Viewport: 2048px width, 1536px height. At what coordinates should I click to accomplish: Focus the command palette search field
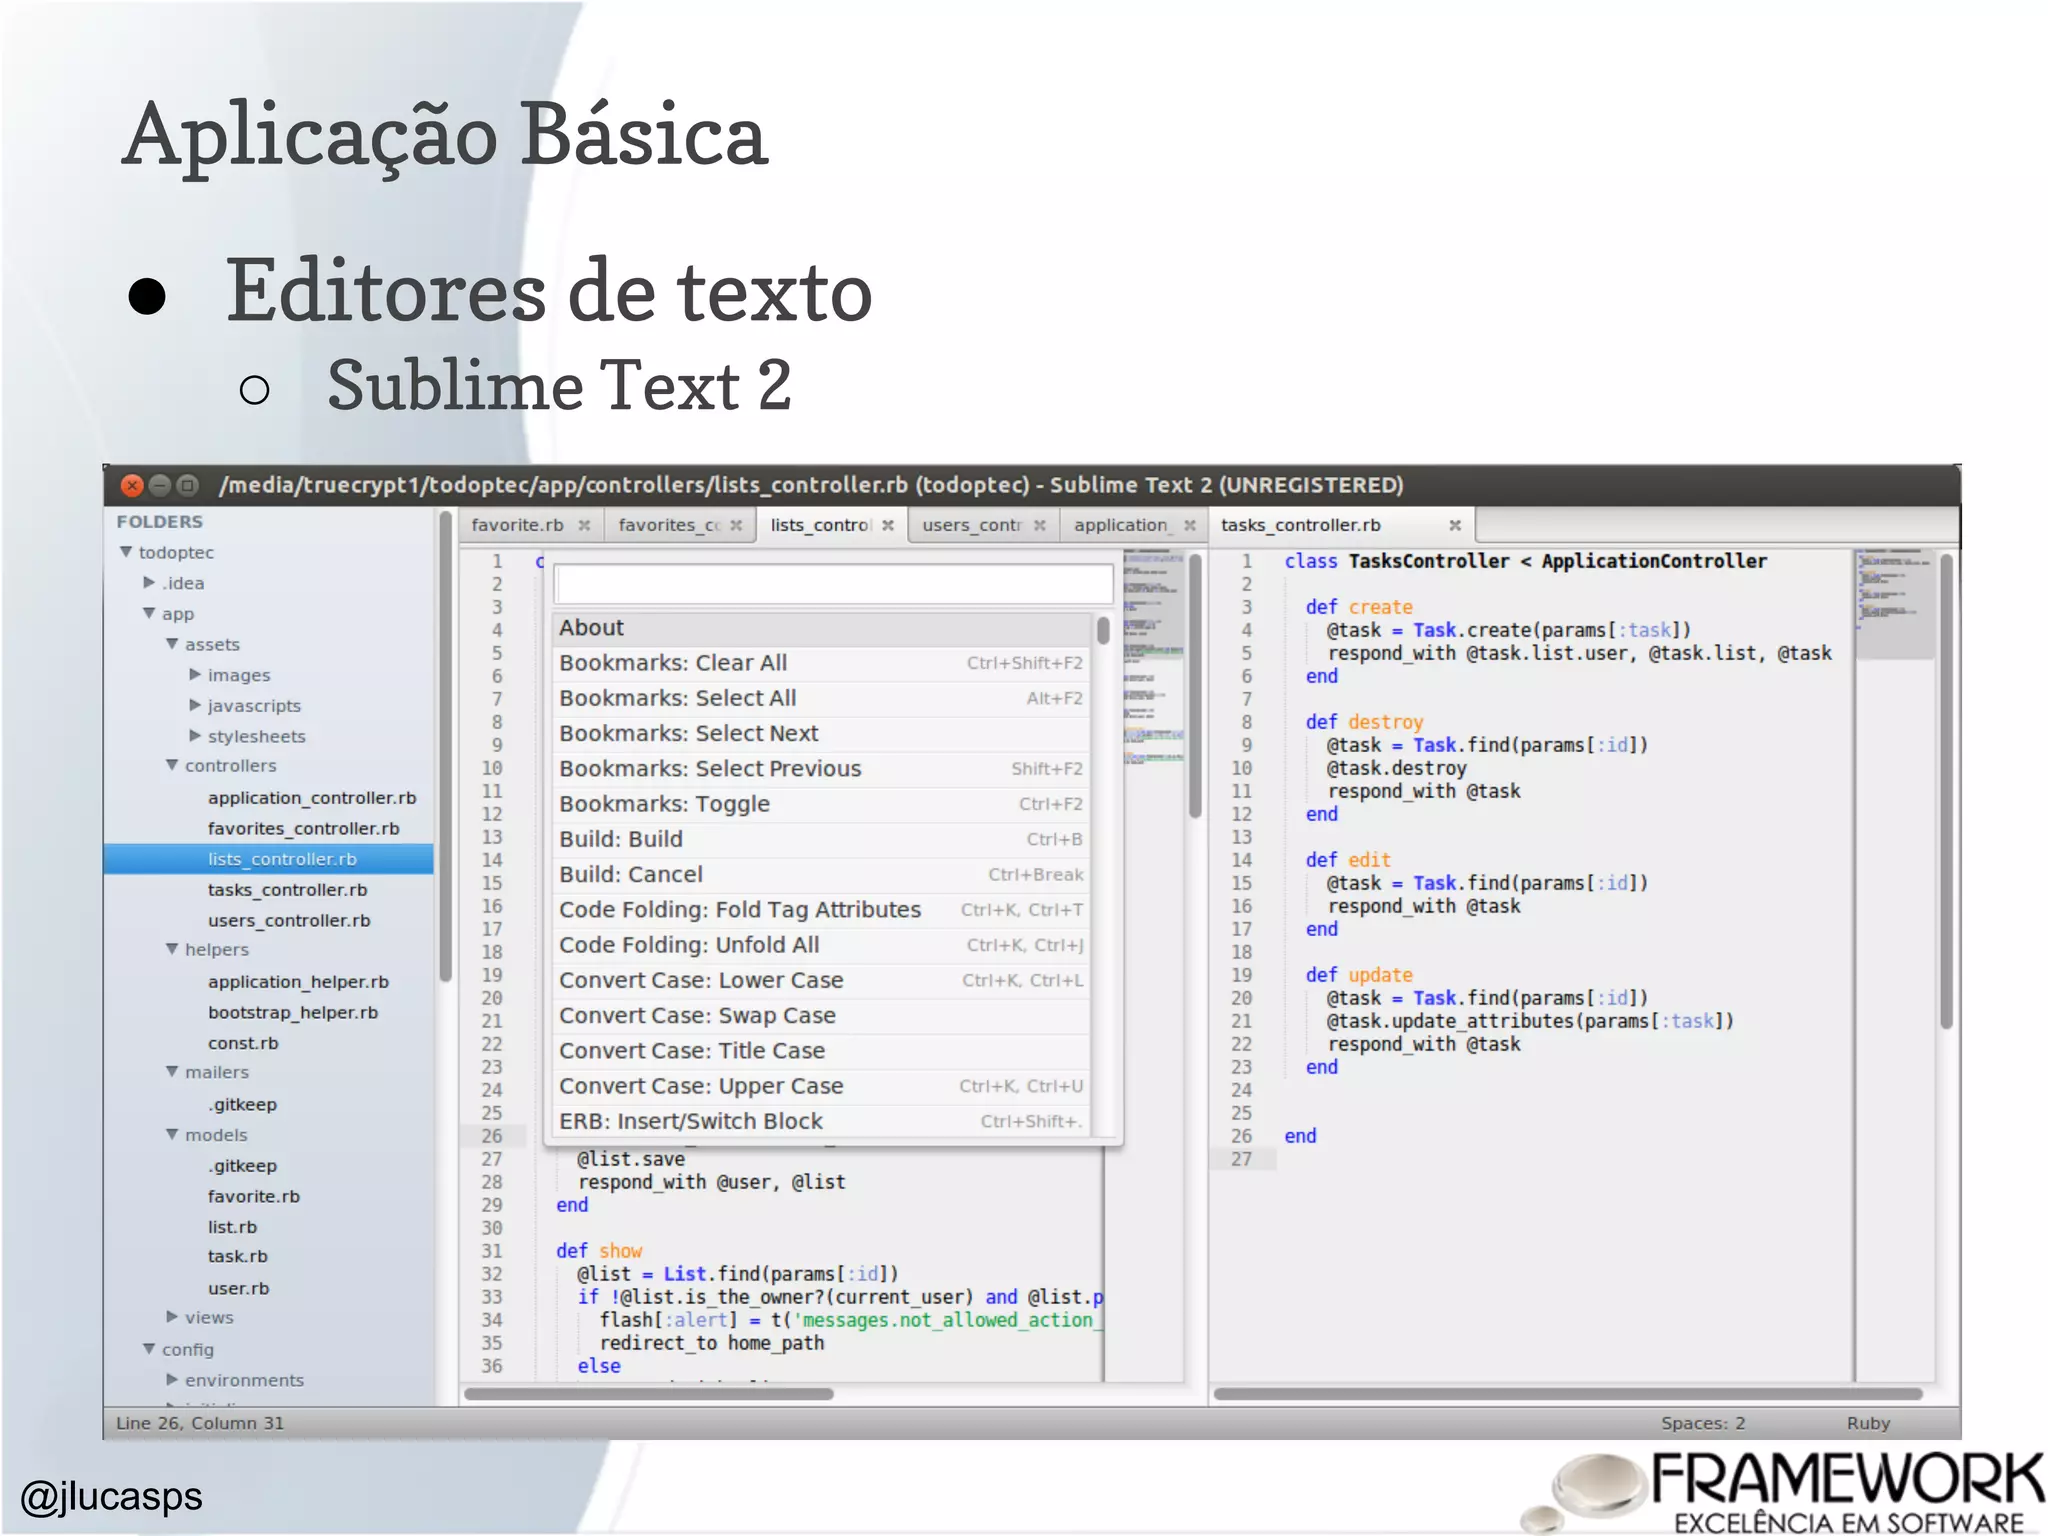coord(833,584)
